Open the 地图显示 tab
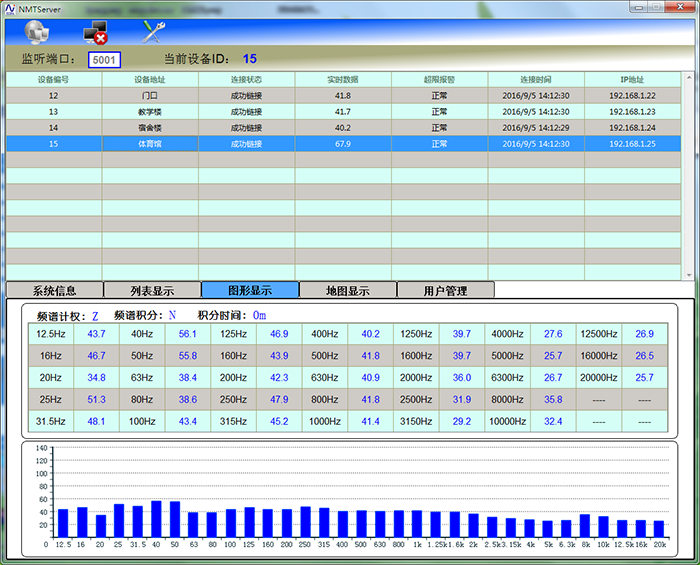Image resolution: width=700 pixels, height=565 pixels. click(348, 291)
